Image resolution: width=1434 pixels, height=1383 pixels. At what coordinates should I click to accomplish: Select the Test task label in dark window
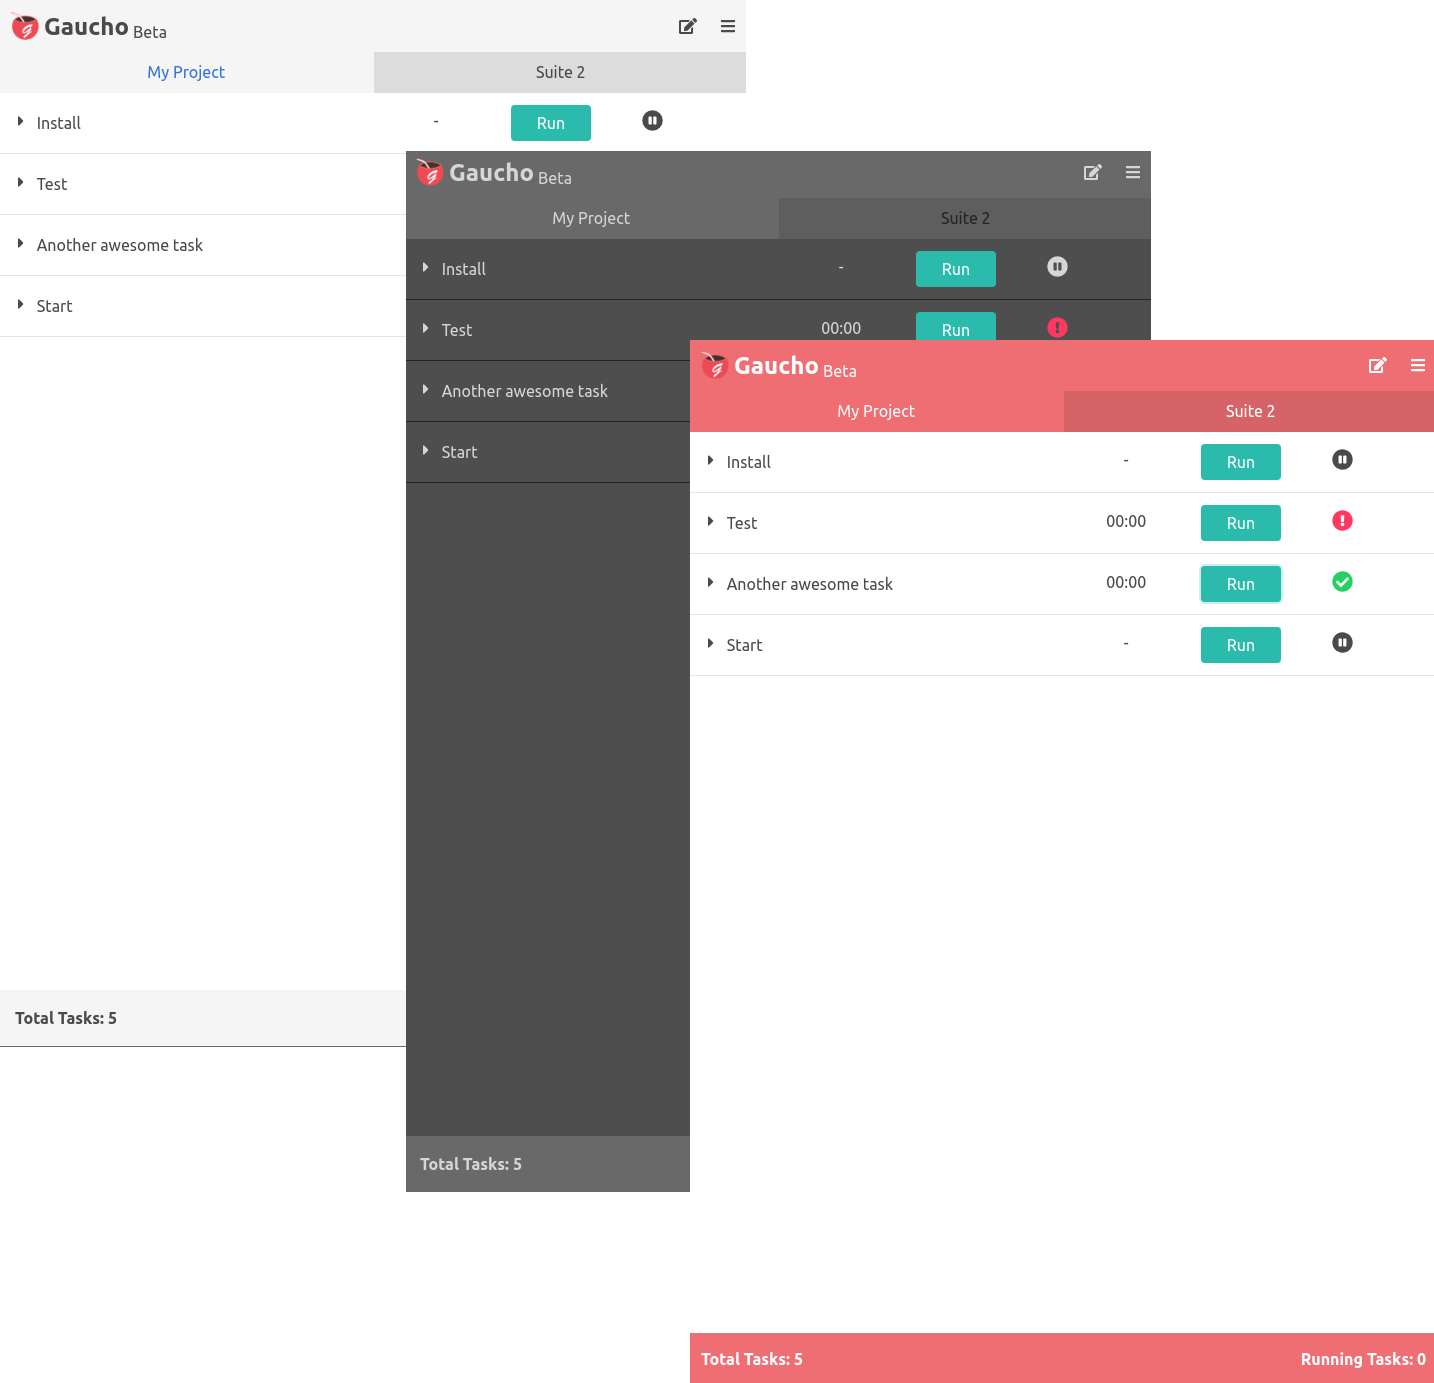(x=457, y=330)
